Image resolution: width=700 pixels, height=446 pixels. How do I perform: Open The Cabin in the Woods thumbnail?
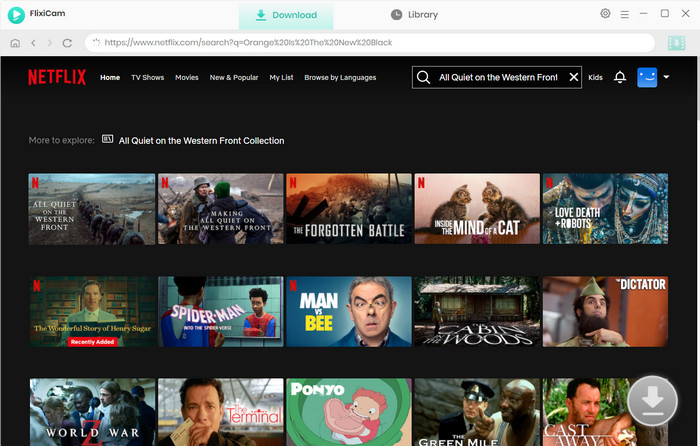[477, 312]
